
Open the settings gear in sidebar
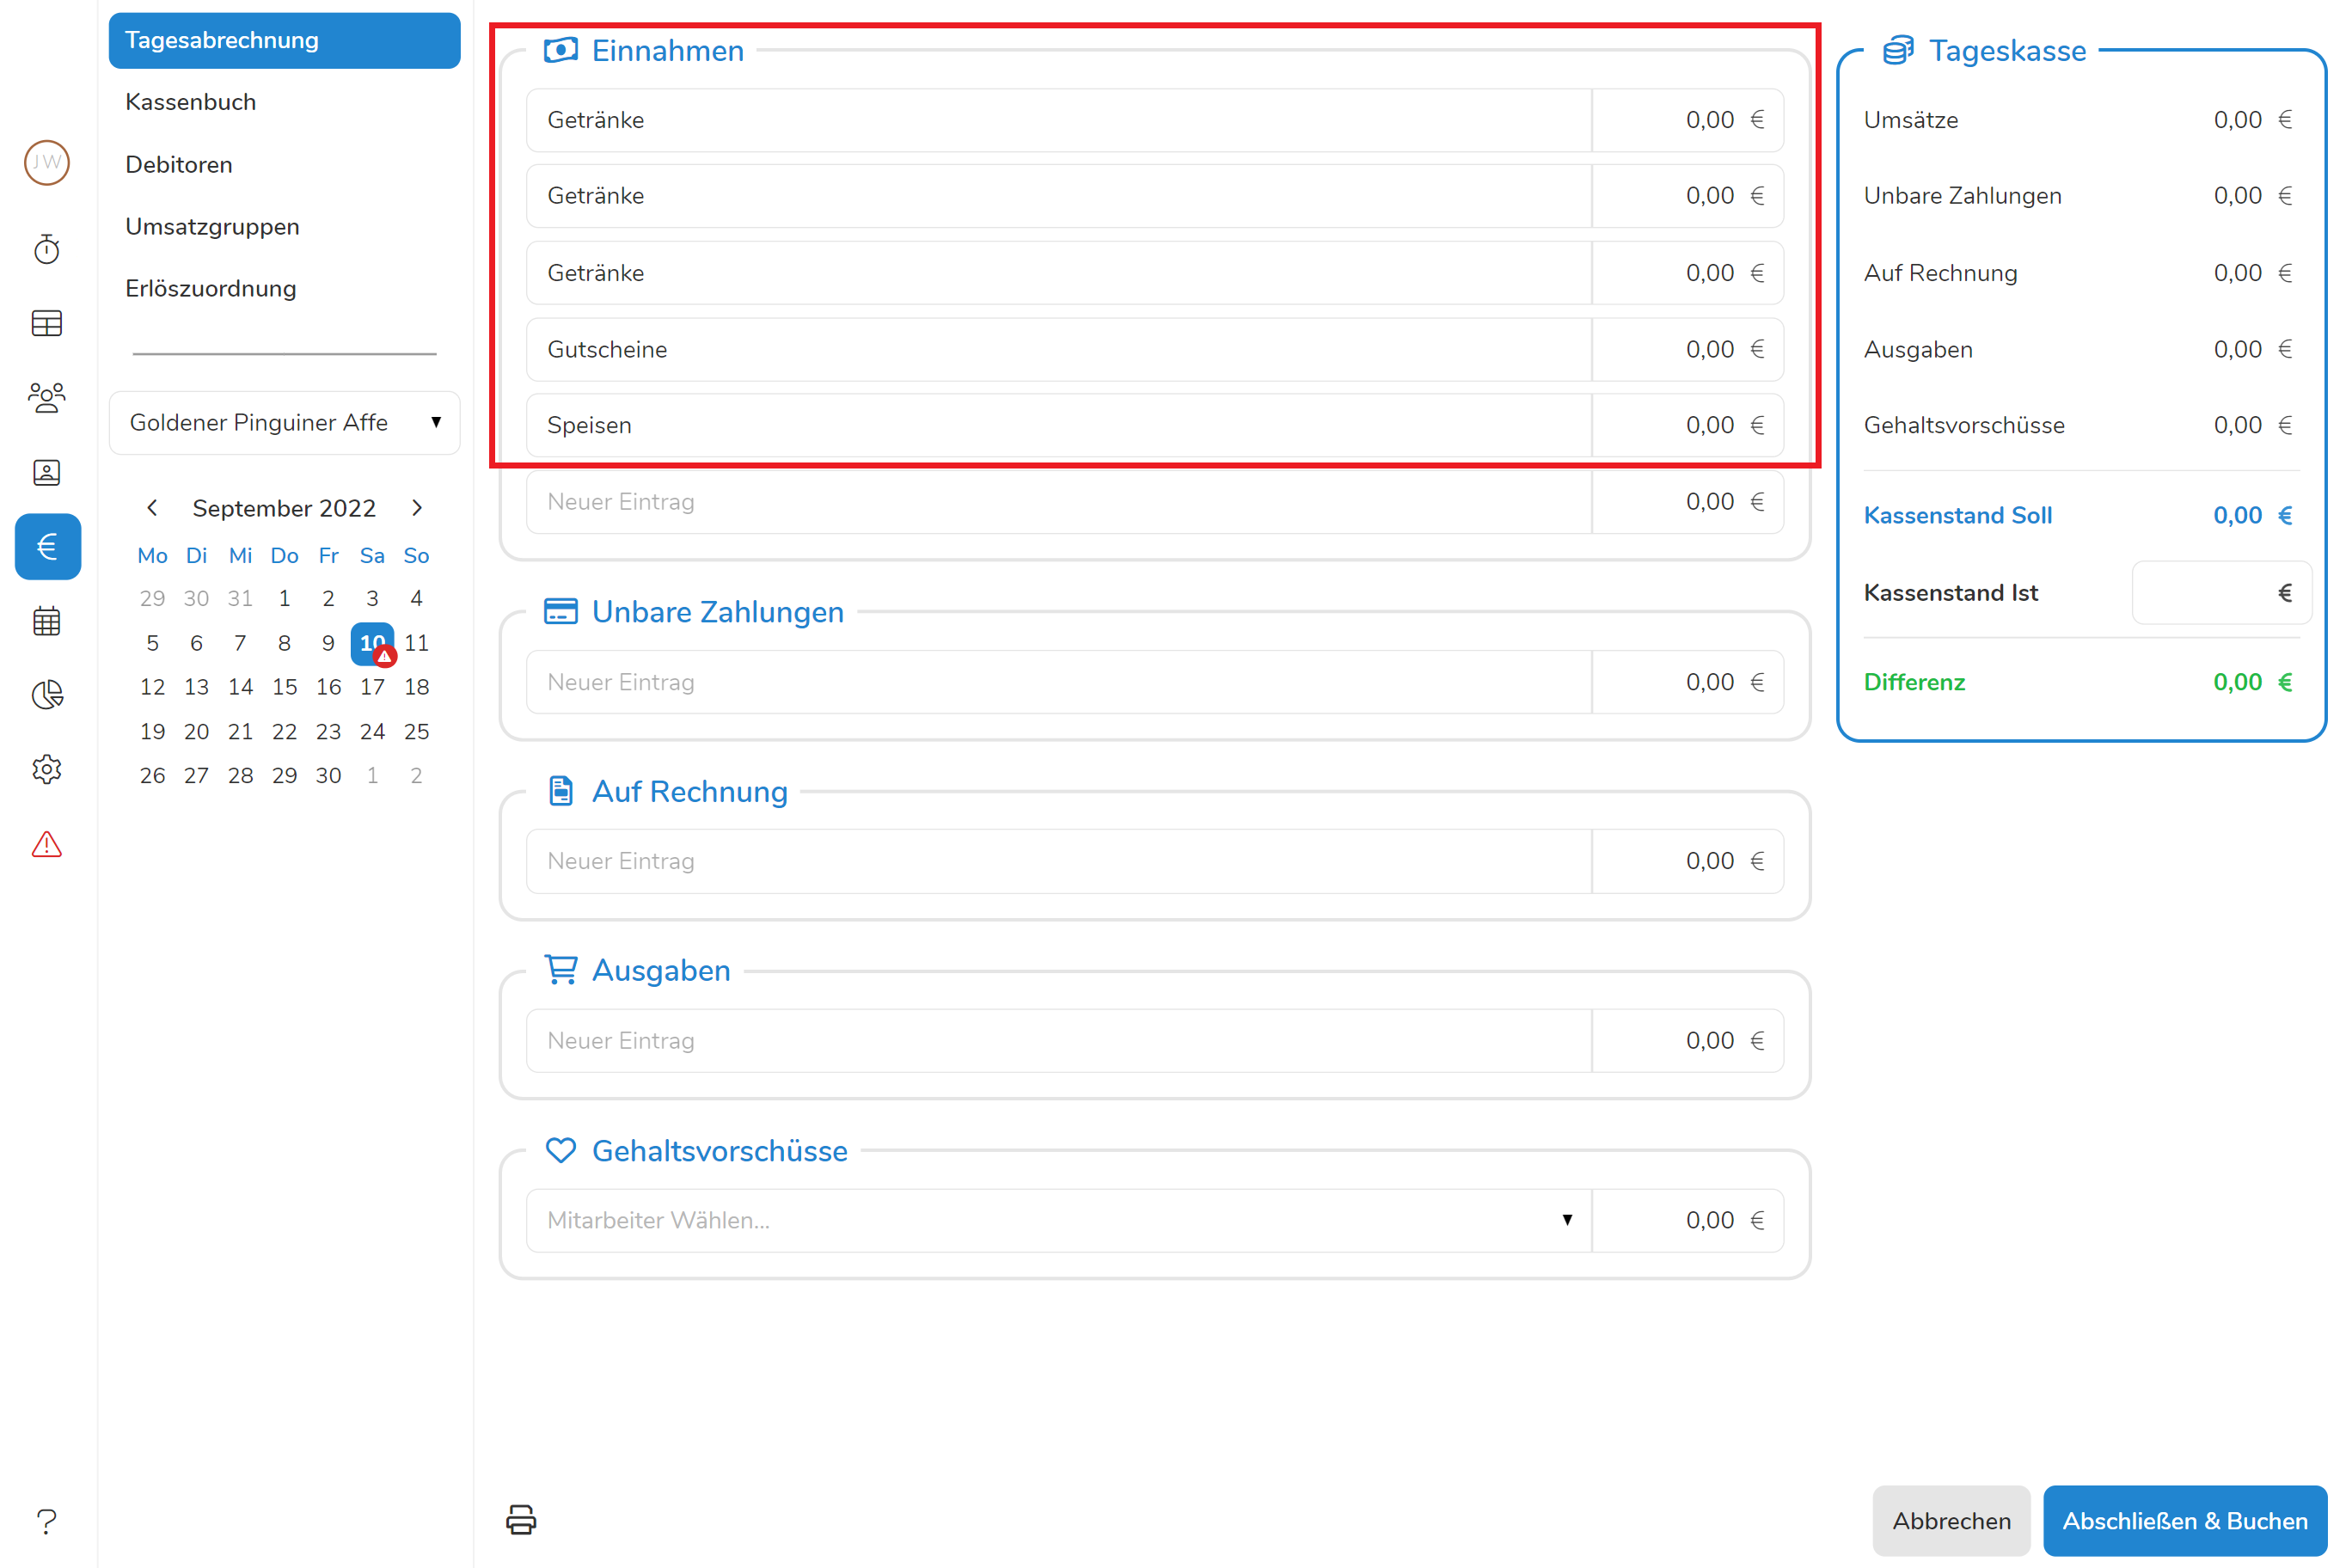tap(47, 769)
